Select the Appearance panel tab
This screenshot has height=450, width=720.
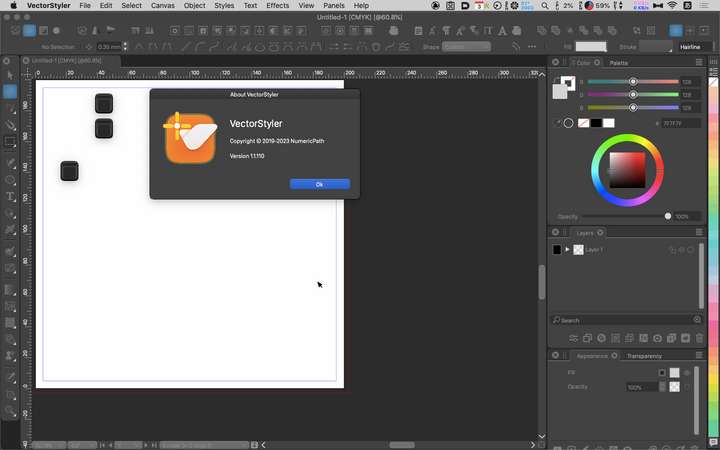click(x=591, y=356)
